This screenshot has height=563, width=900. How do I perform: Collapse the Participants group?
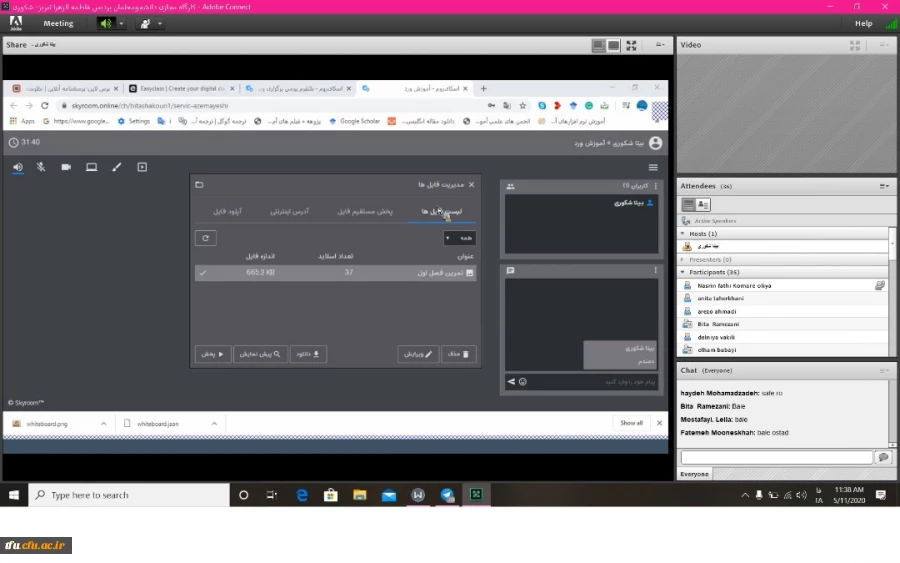tap(684, 272)
